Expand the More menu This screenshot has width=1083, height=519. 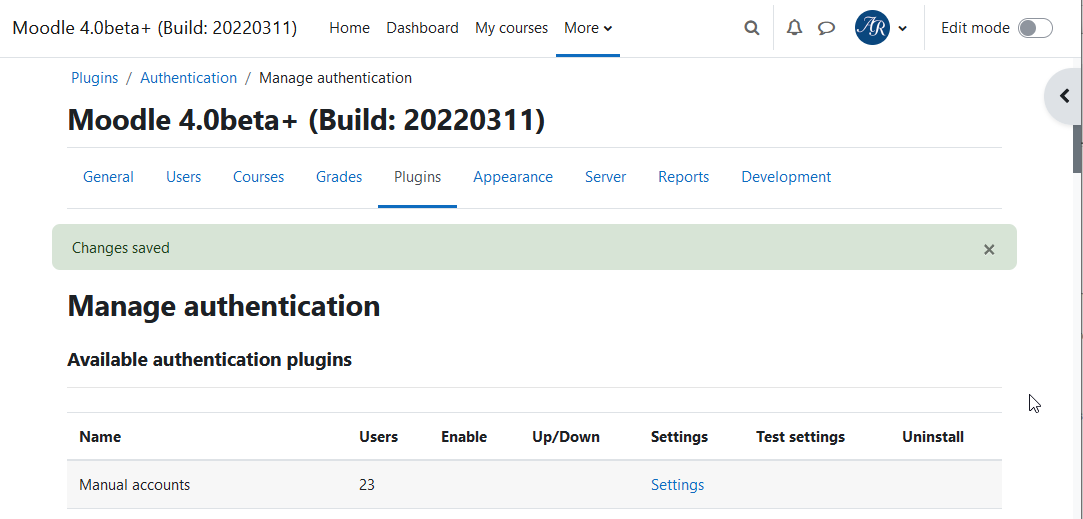pos(588,28)
